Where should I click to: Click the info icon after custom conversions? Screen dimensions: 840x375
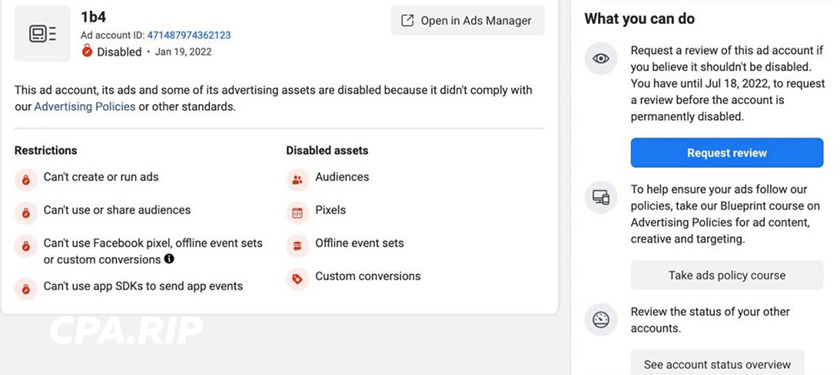click(x=169, y=259)
